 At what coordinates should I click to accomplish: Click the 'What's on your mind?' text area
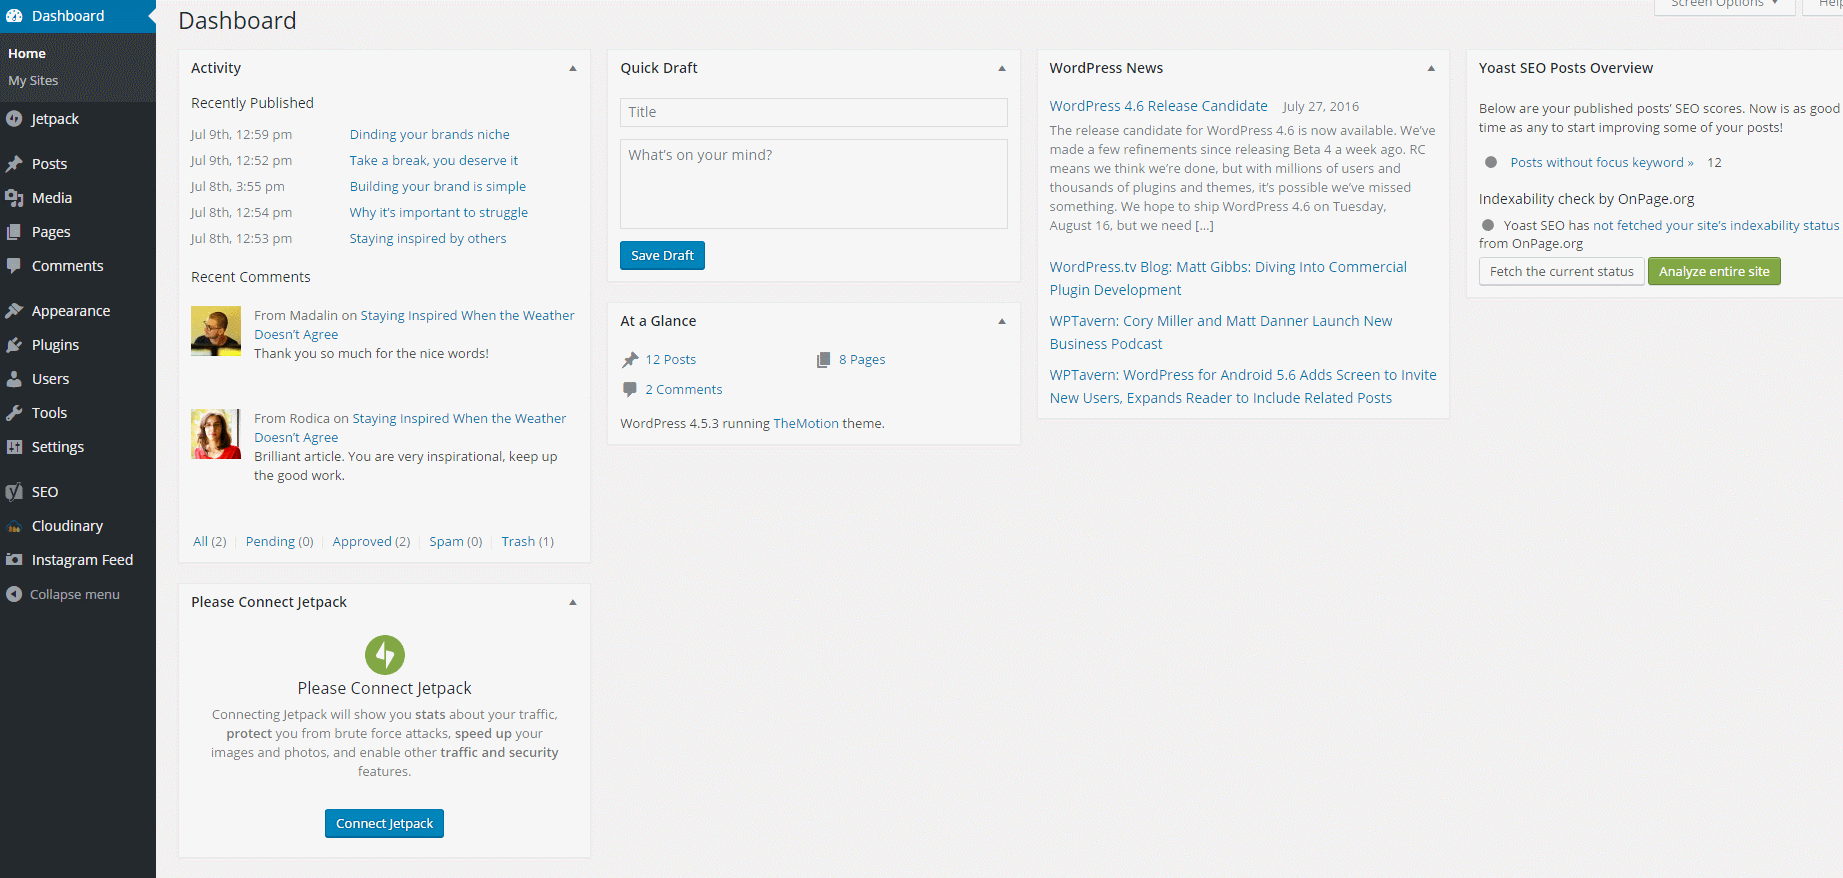pos(814,184)
